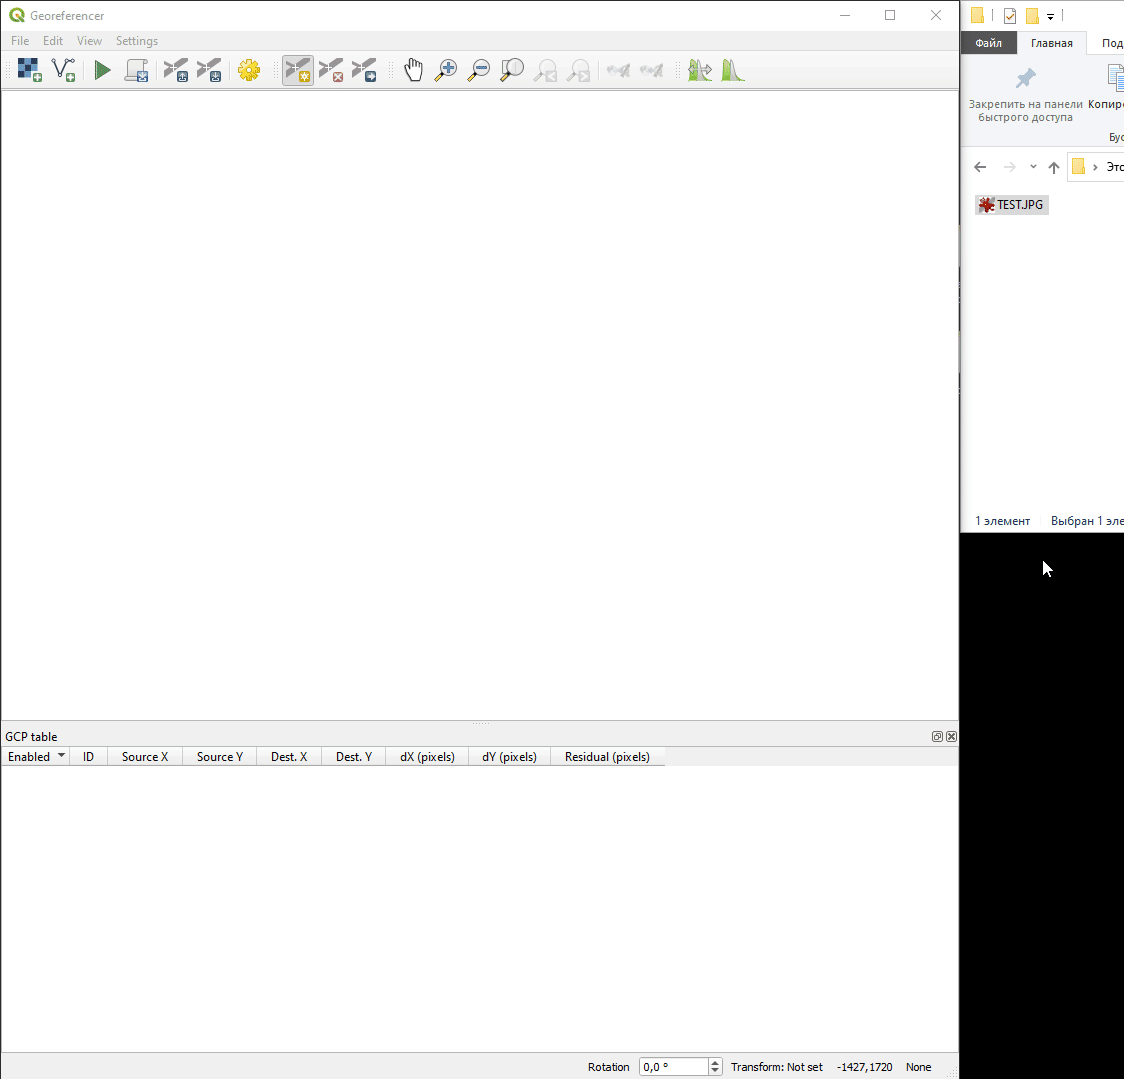Toggle the Add Point tool off
This screenshot has width=1124, height=1079.
pos(297,70)
